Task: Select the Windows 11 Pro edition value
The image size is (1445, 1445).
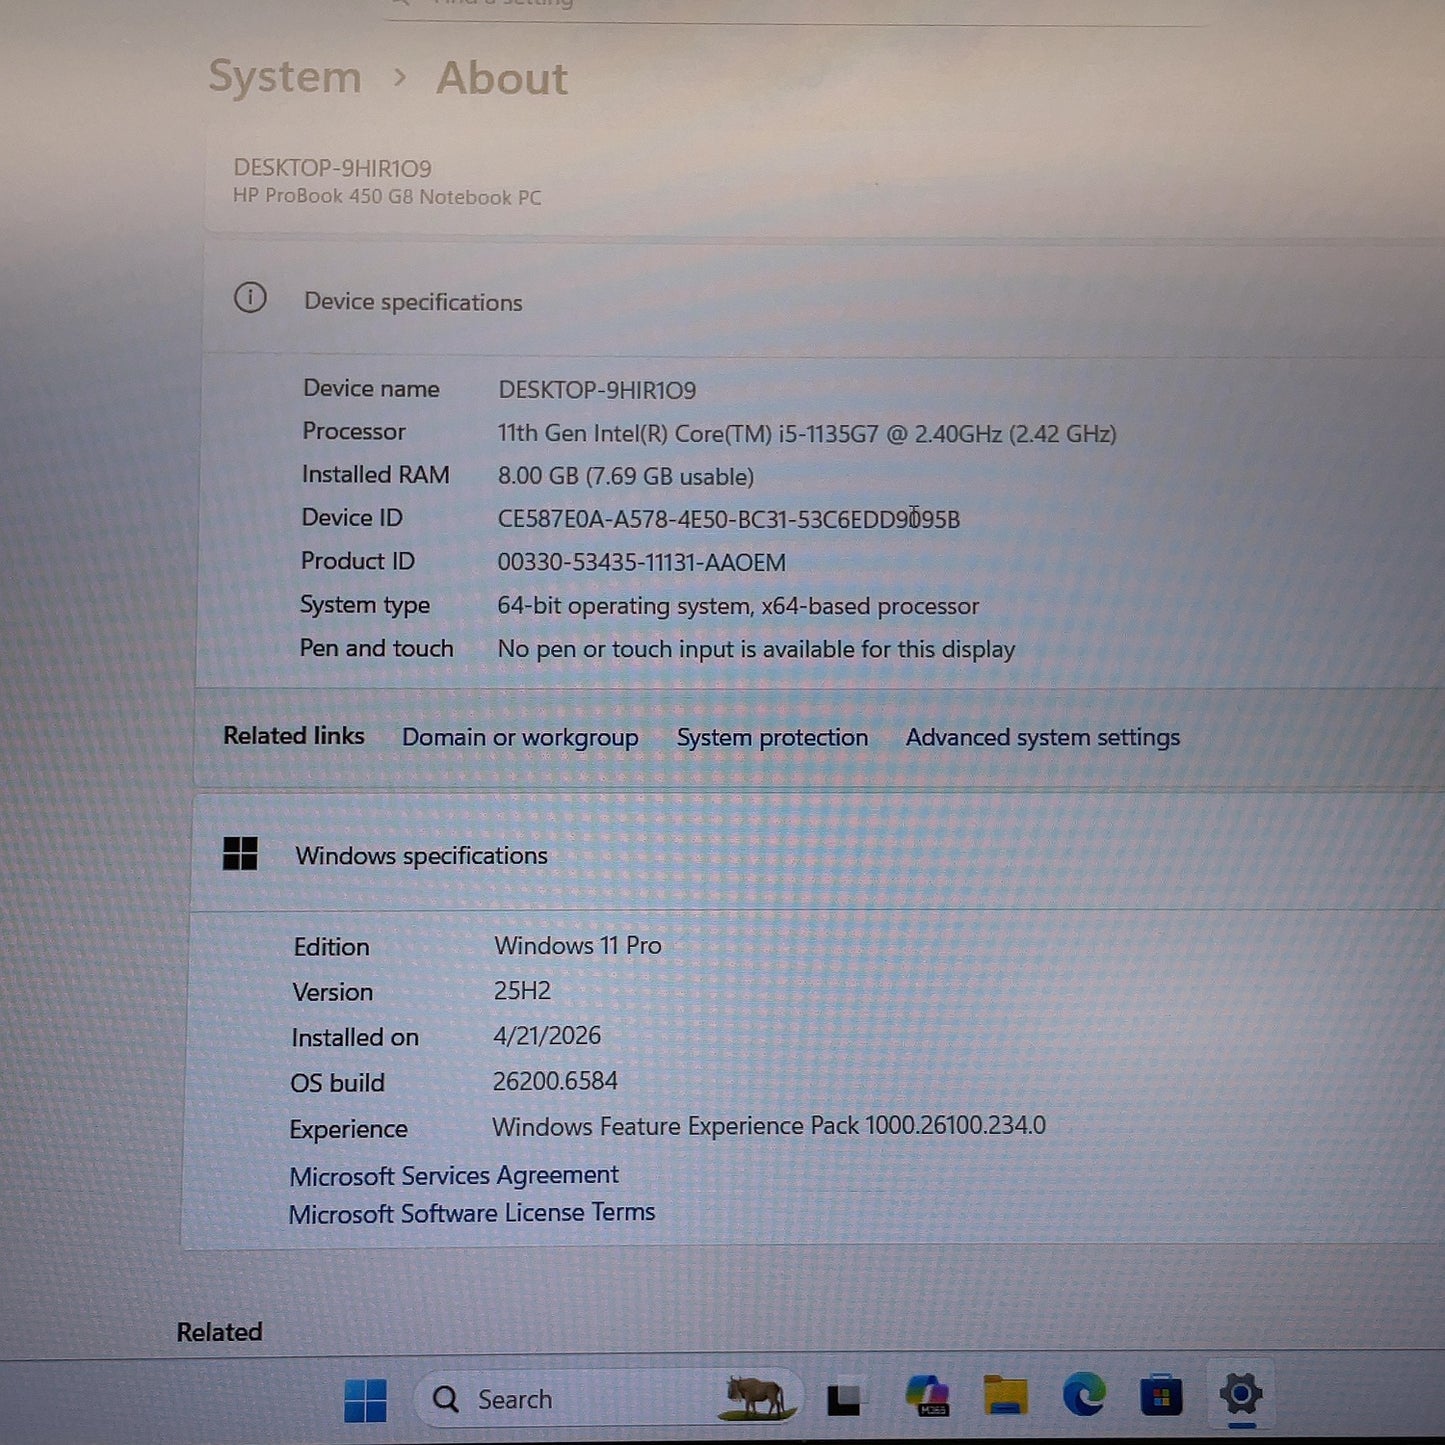Action: [578, 945]
